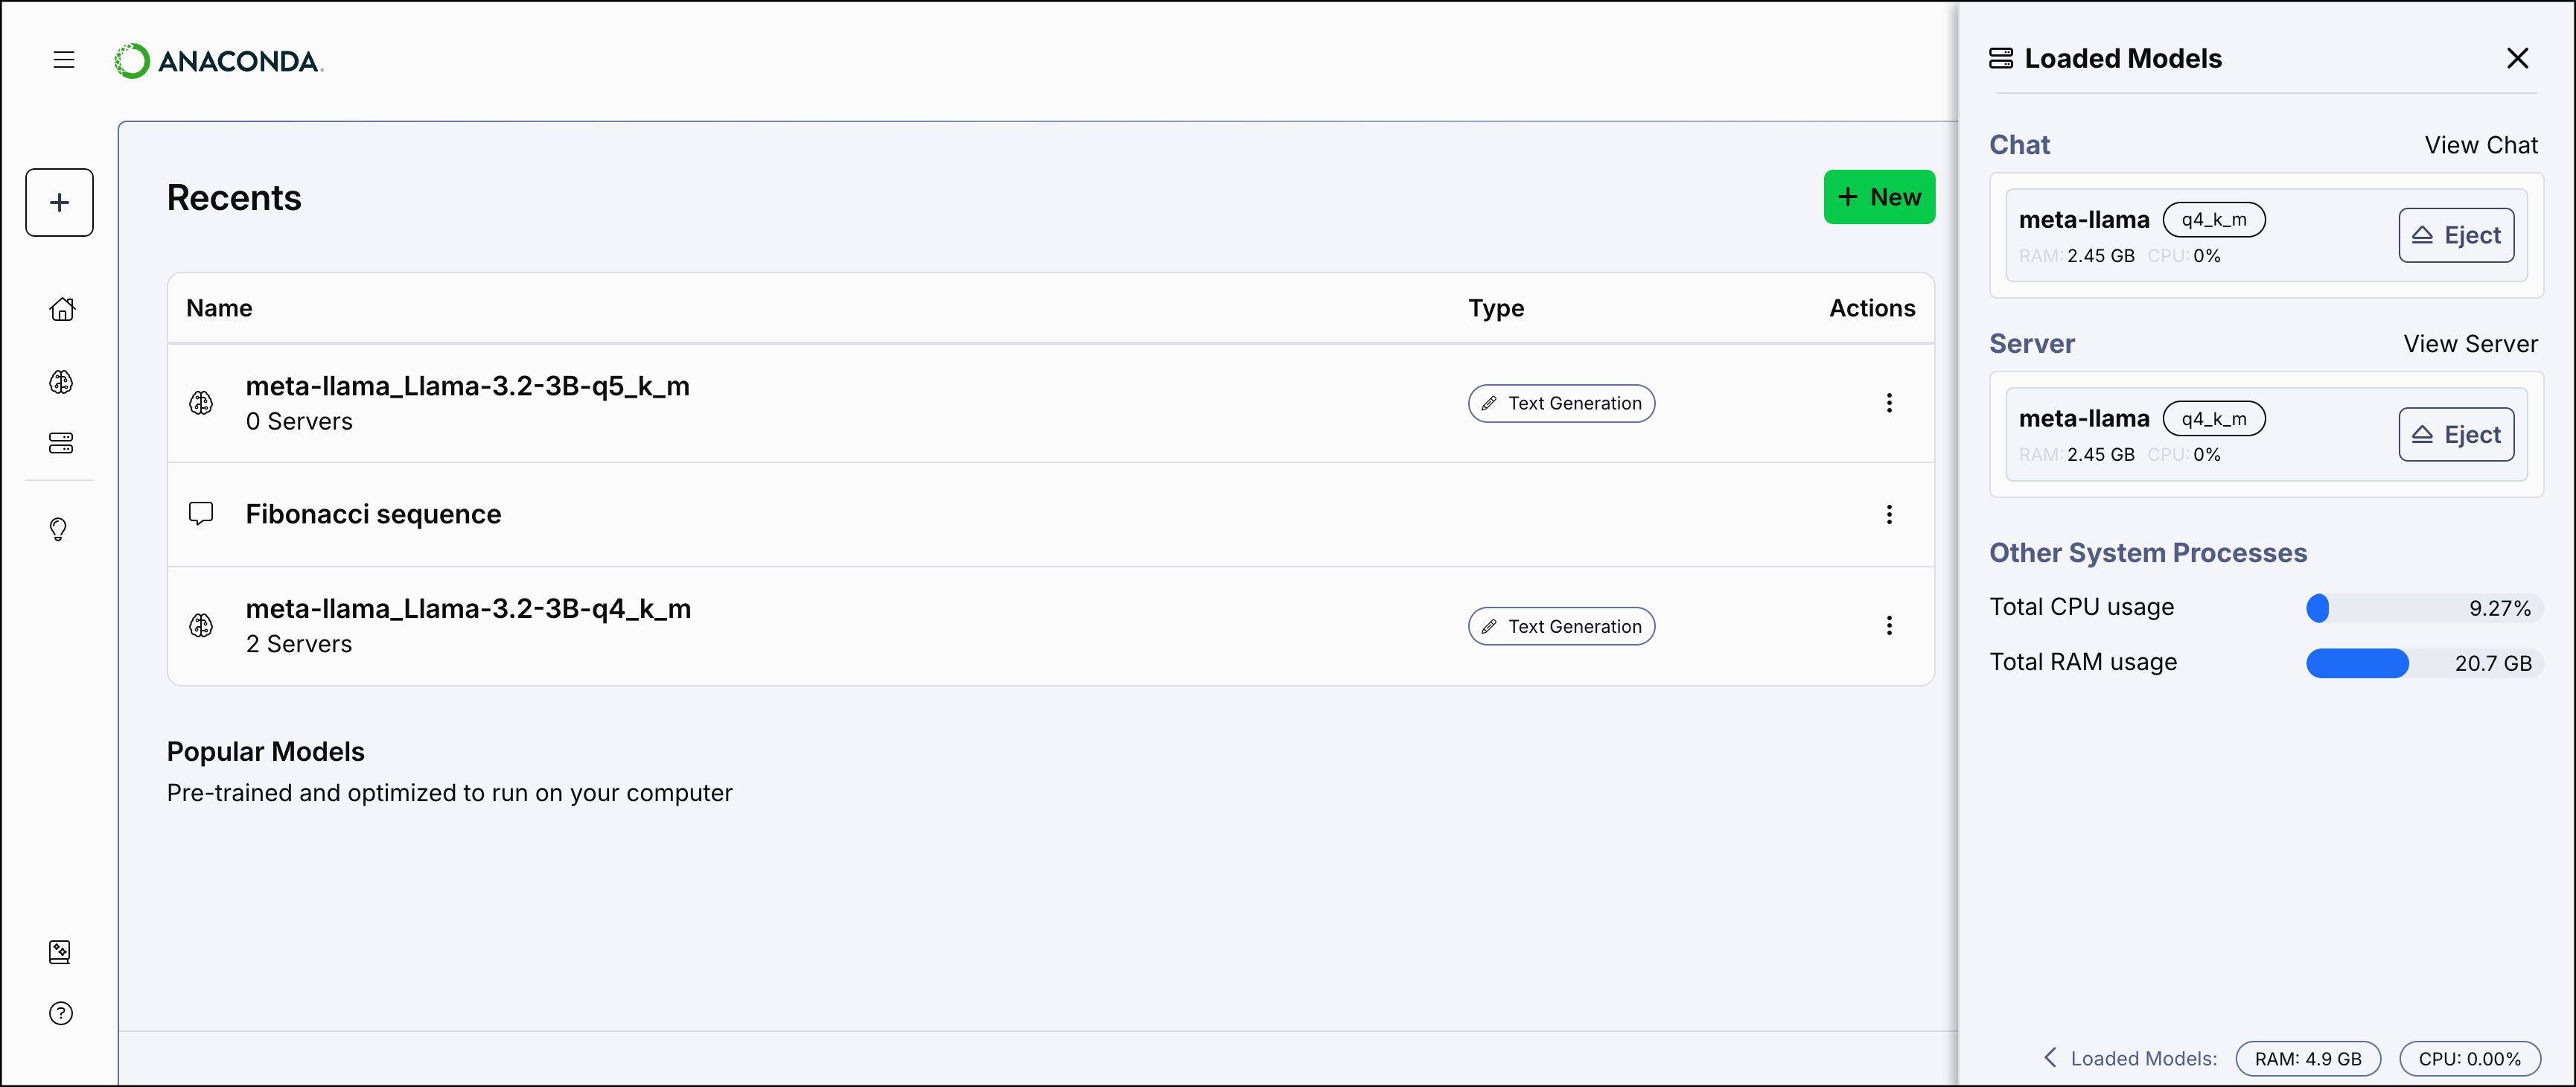Click the Loaded Models panel header icon

(x=2002, y=58)
